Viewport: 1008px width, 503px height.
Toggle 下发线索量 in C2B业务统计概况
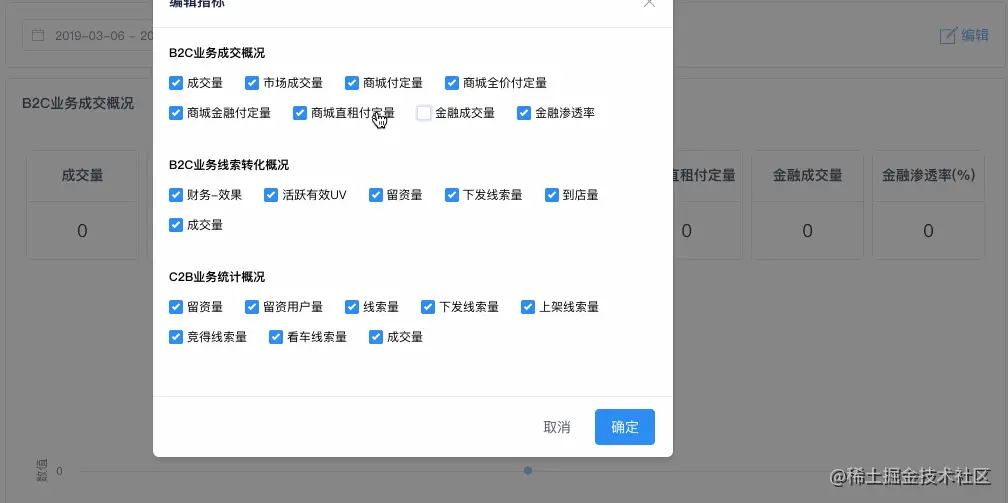428,307
